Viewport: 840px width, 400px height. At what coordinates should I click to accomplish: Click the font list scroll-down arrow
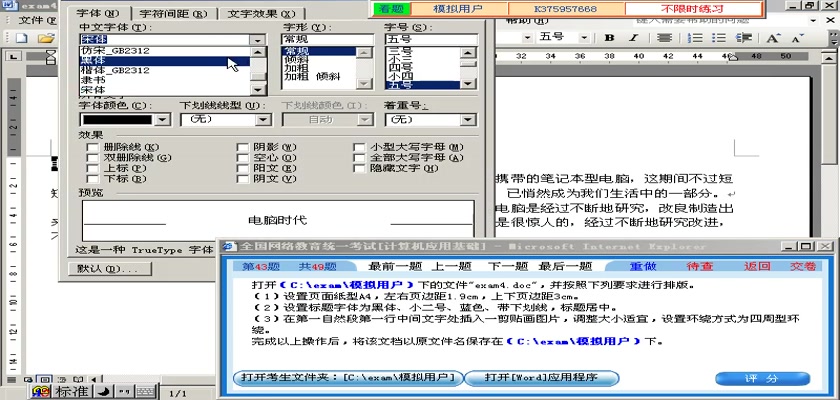tap(258, 90)
